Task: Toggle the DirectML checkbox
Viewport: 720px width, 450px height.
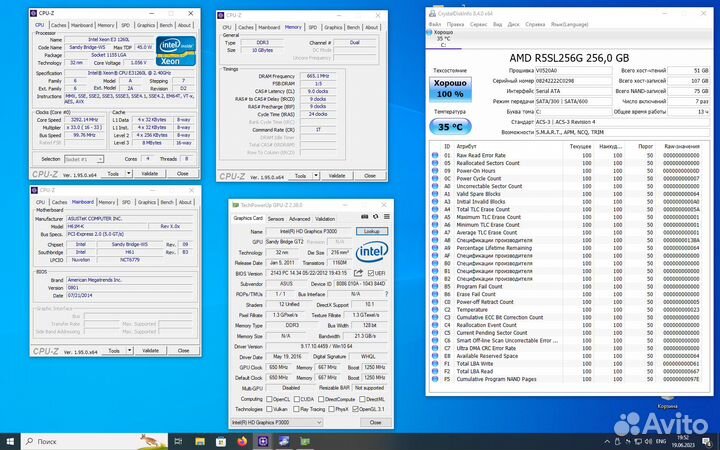Action: 362,399
